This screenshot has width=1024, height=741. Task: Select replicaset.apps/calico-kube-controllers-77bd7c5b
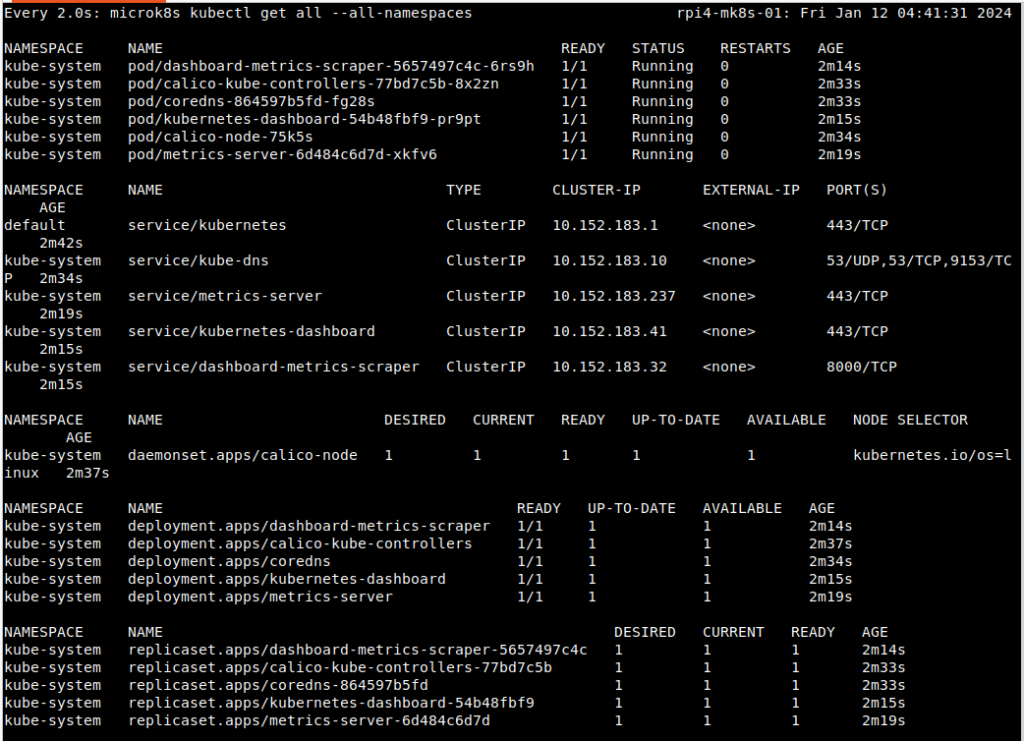[x=340, y=668]
